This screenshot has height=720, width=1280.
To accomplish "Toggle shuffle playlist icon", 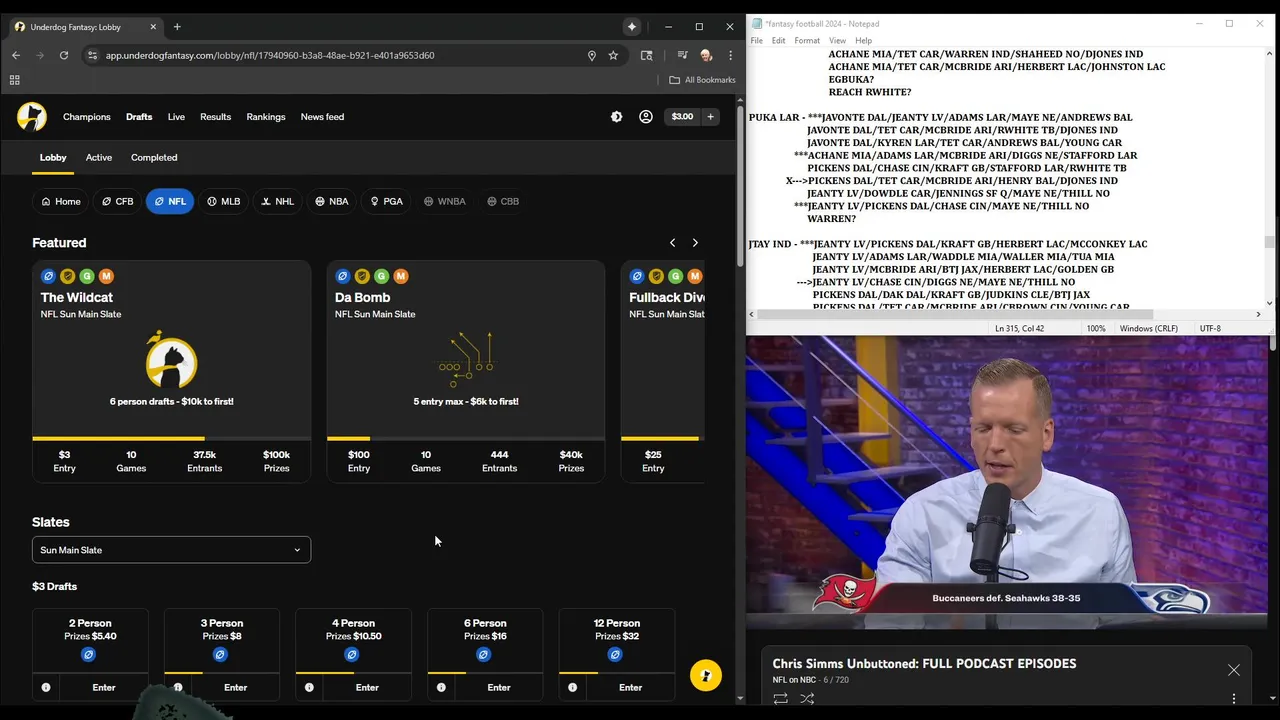I will [x=807, y=699].
